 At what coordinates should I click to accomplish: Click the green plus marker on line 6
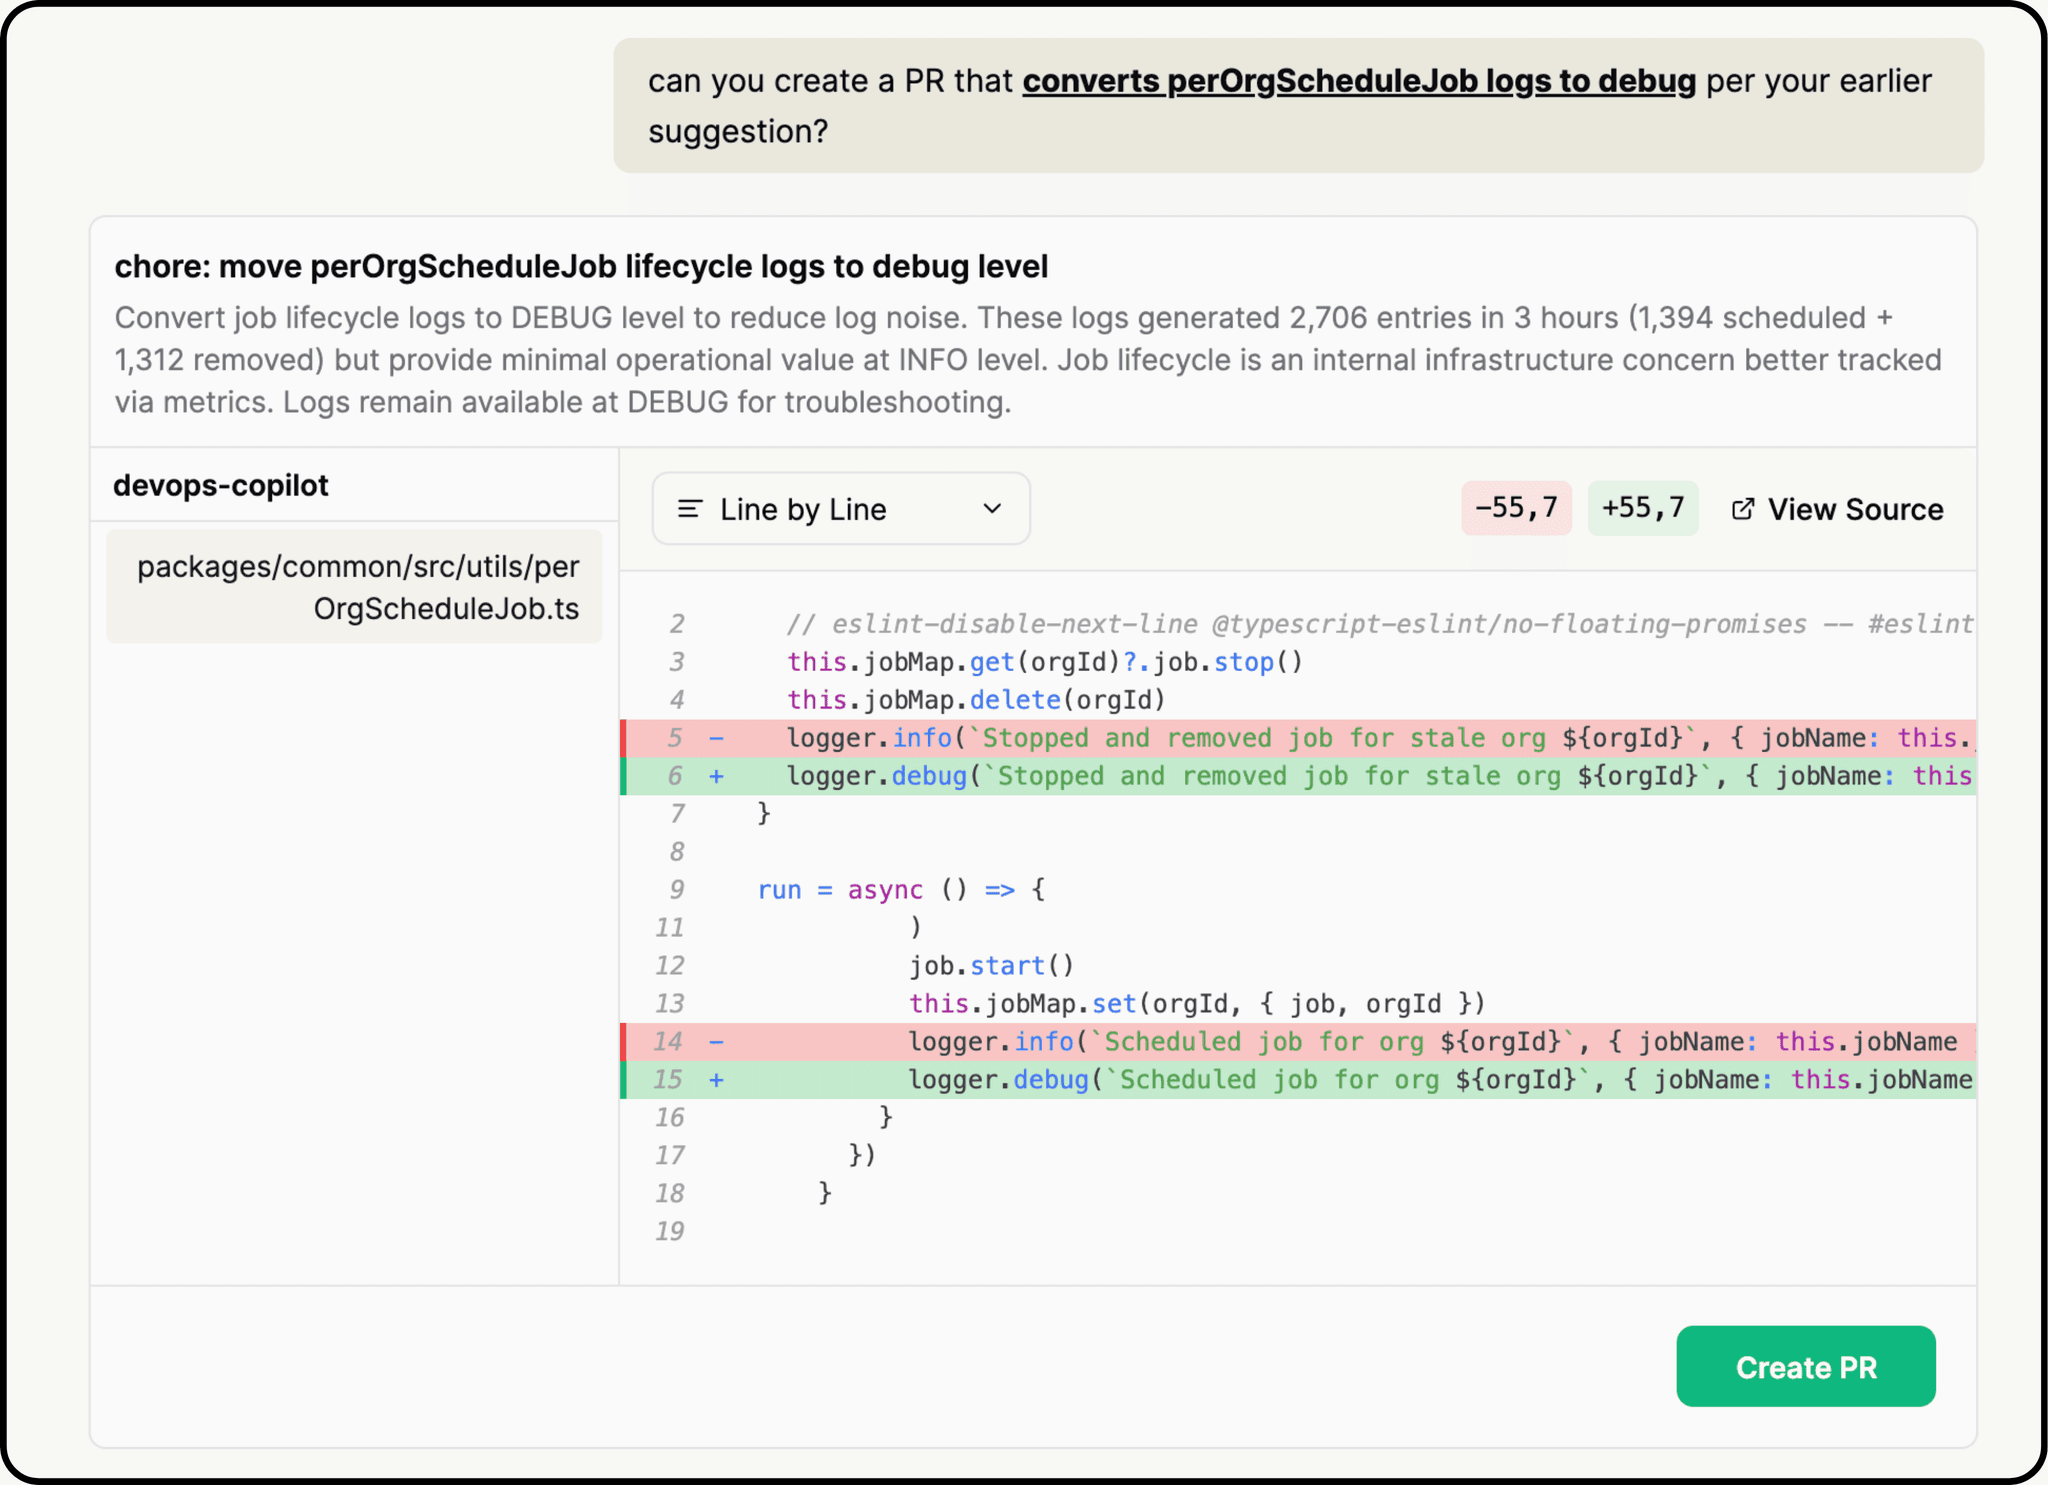(x=717, y=776)
